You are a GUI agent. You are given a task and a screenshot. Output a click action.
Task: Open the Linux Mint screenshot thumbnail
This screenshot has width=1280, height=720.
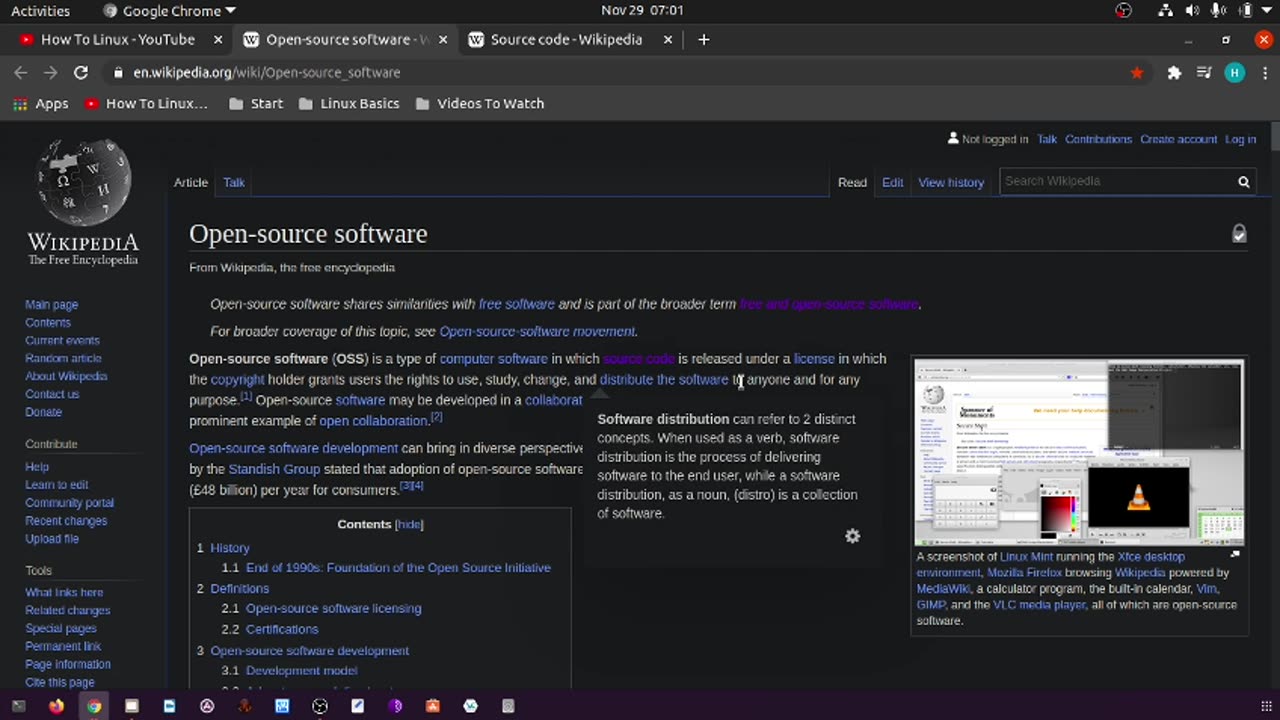[x=1079, y=452]
